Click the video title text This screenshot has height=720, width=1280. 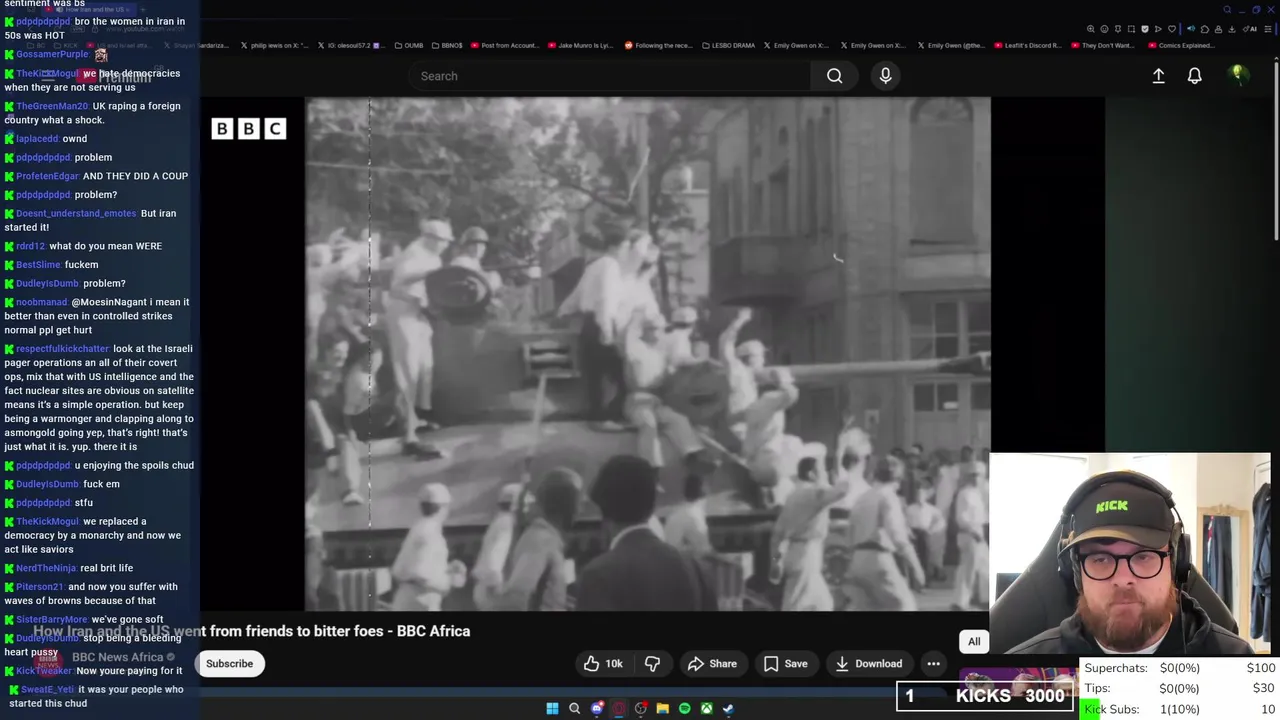(252, 631)
